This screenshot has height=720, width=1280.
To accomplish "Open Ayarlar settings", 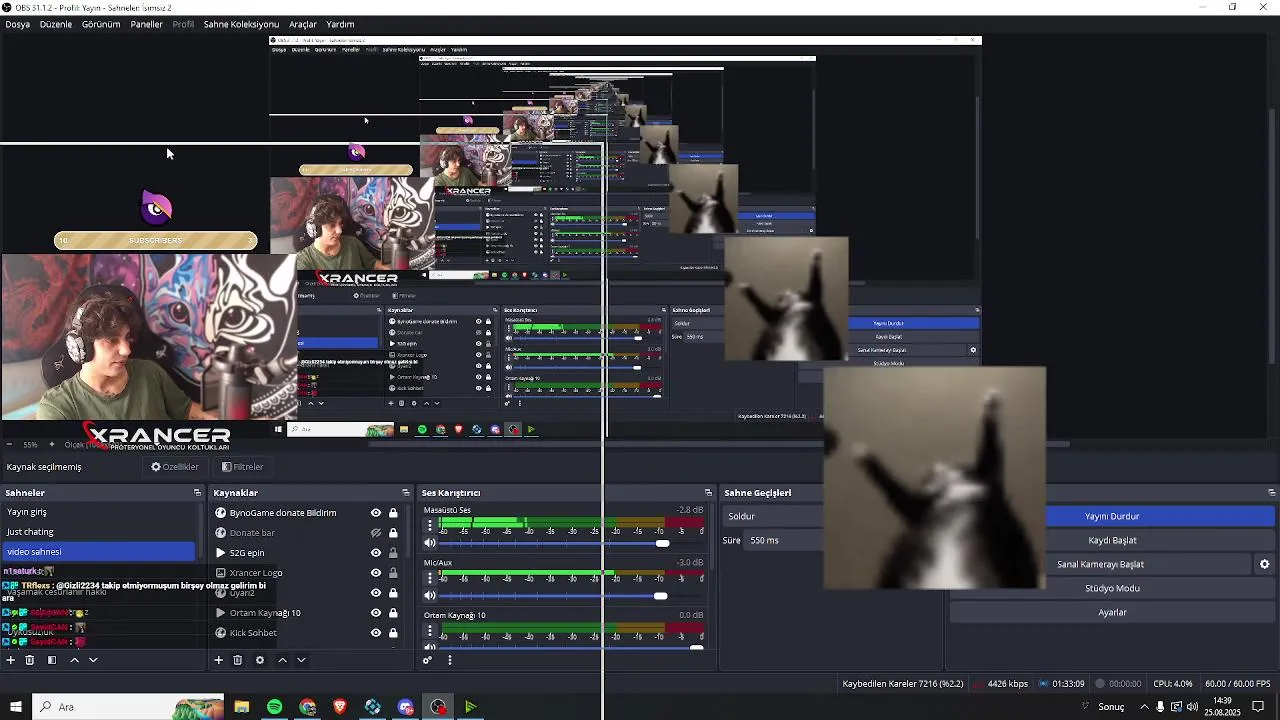I will pyautogui.click(x=1112, y=612).
